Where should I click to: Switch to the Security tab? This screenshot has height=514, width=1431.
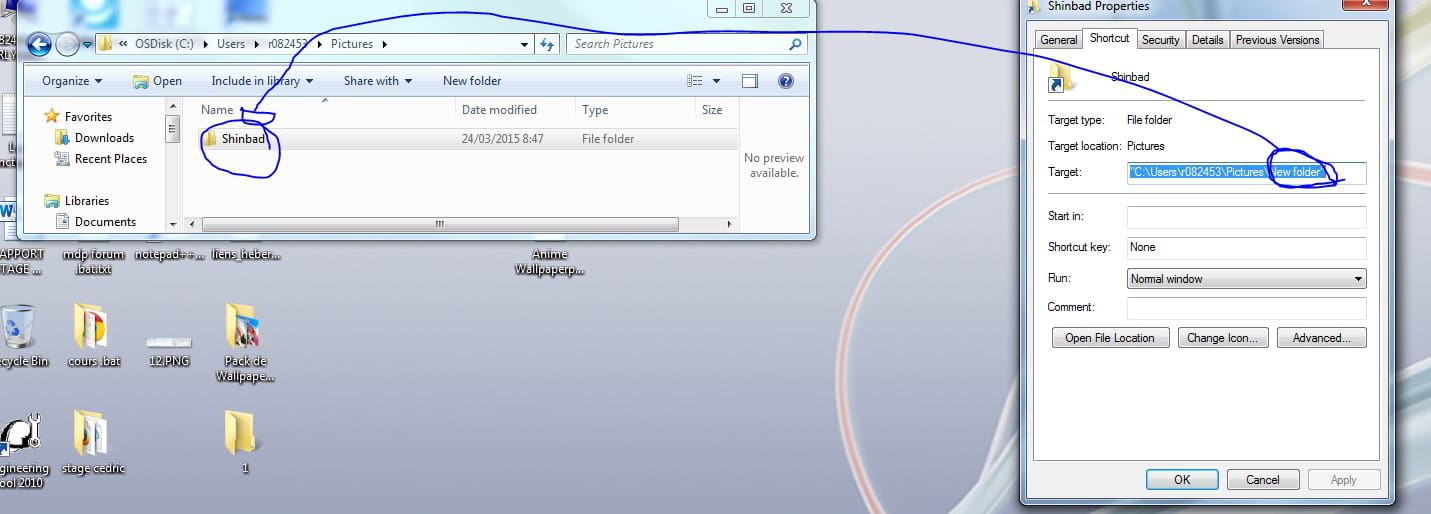[1160, 40]
